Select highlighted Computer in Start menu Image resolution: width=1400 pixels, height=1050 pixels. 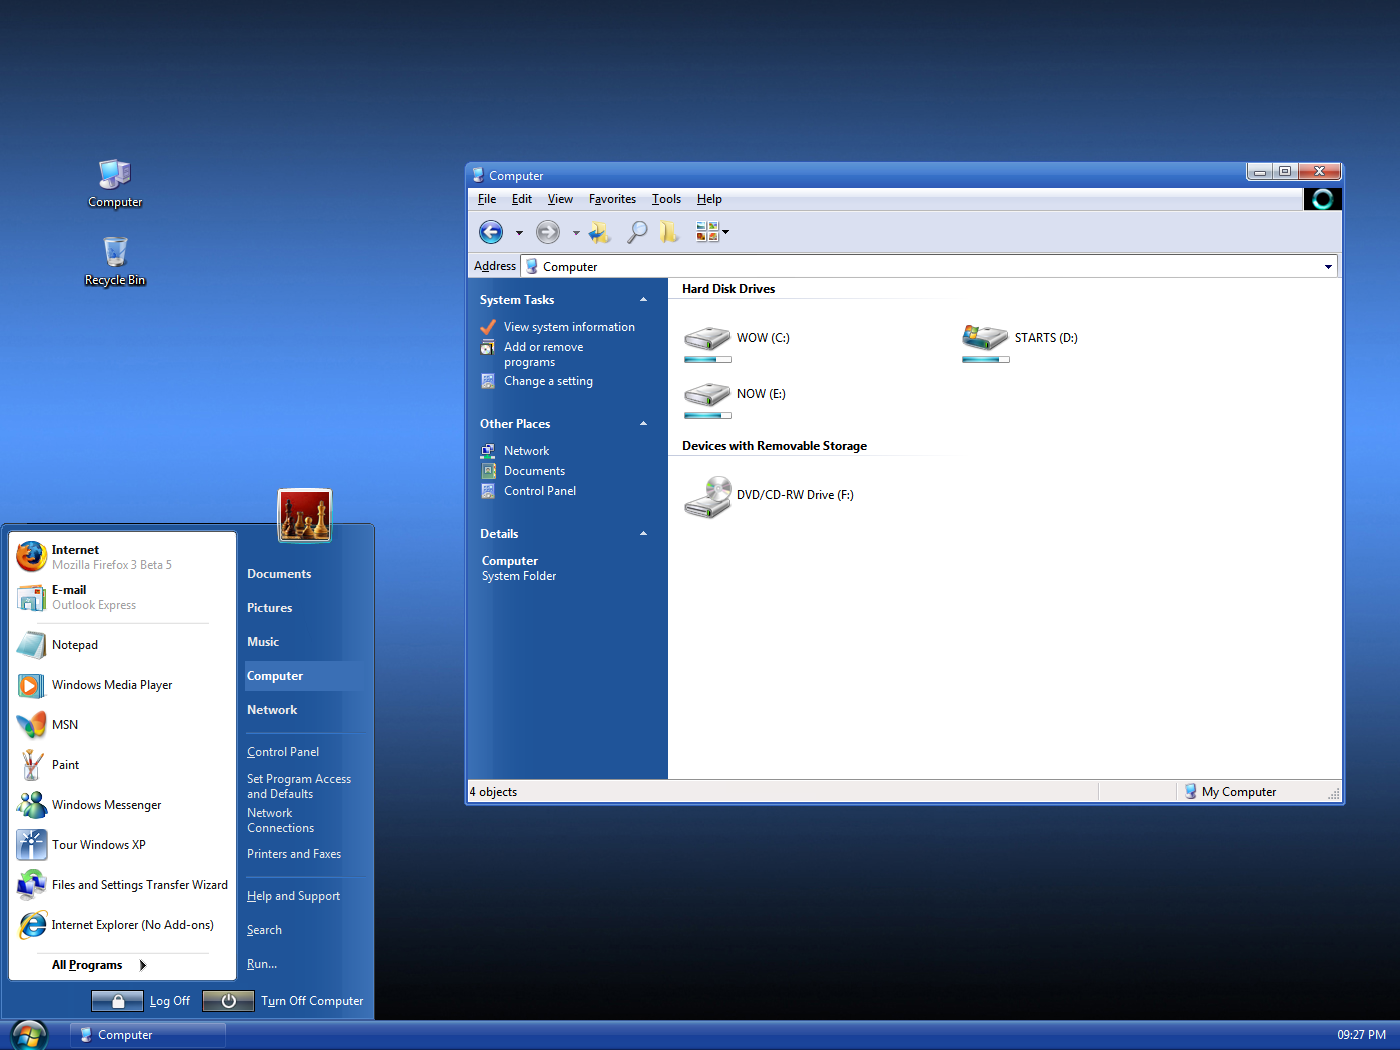tap(305, 676)
